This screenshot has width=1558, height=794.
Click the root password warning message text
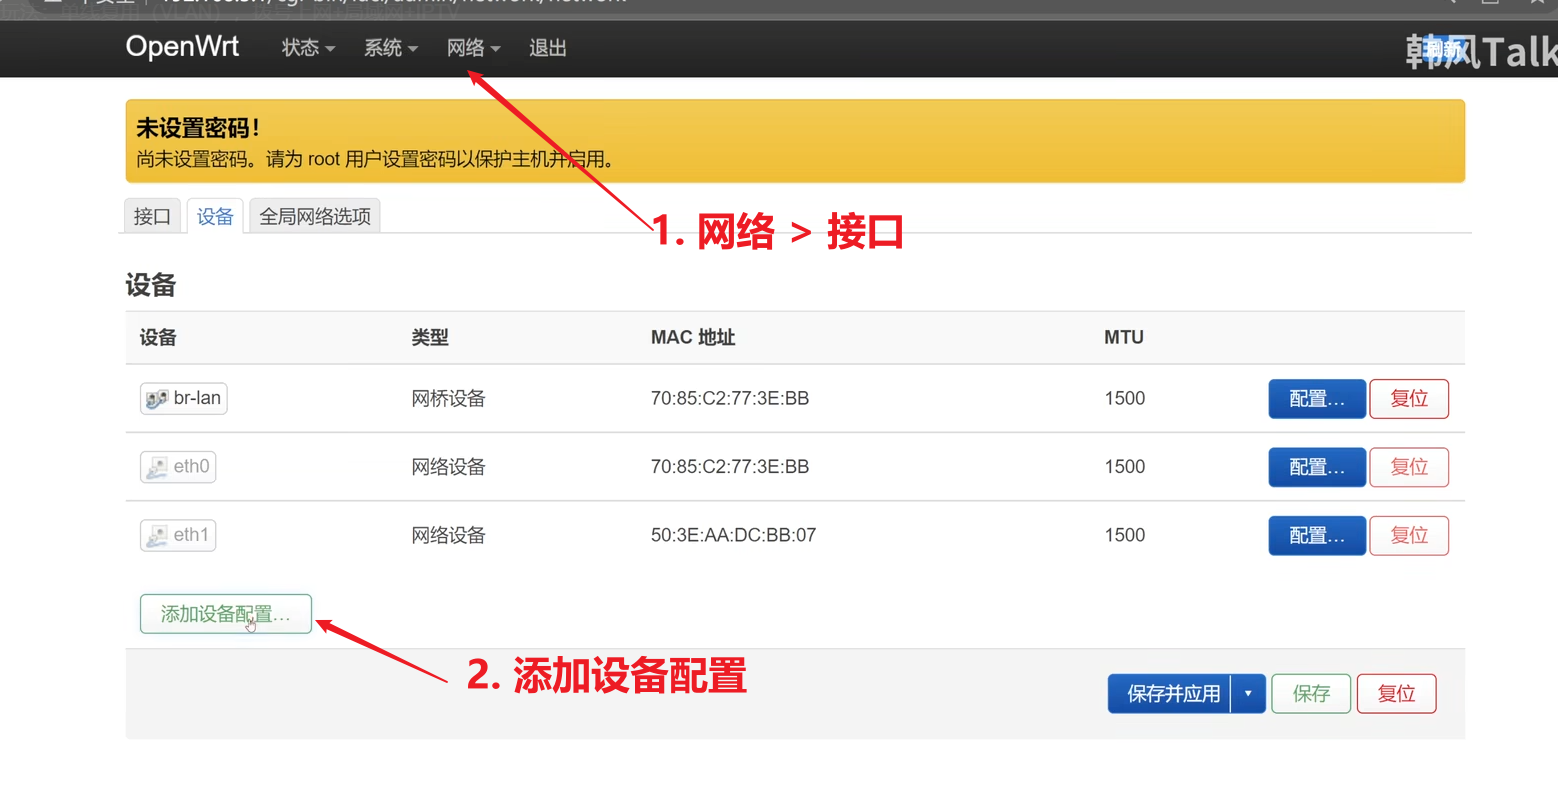[x=375, y=159]
